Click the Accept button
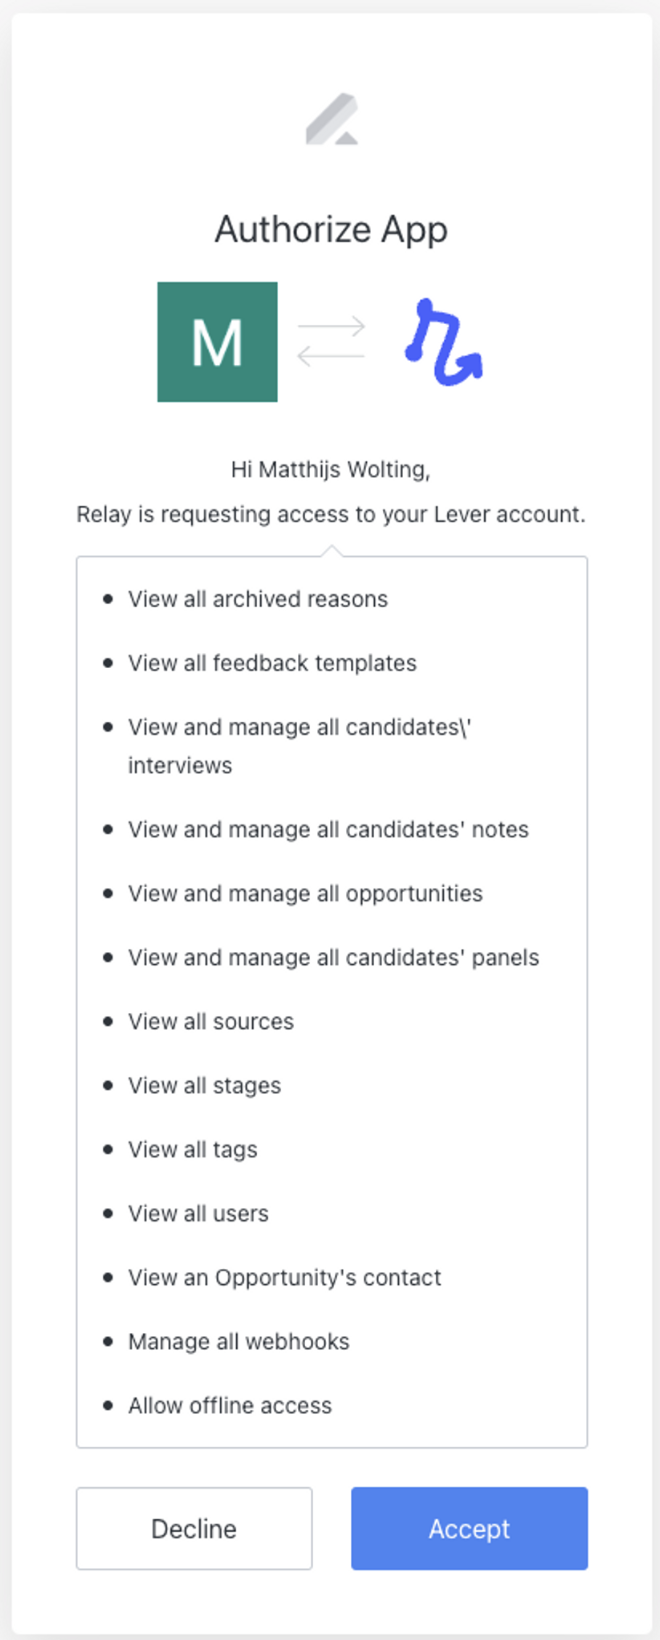 click(468, 1528)
